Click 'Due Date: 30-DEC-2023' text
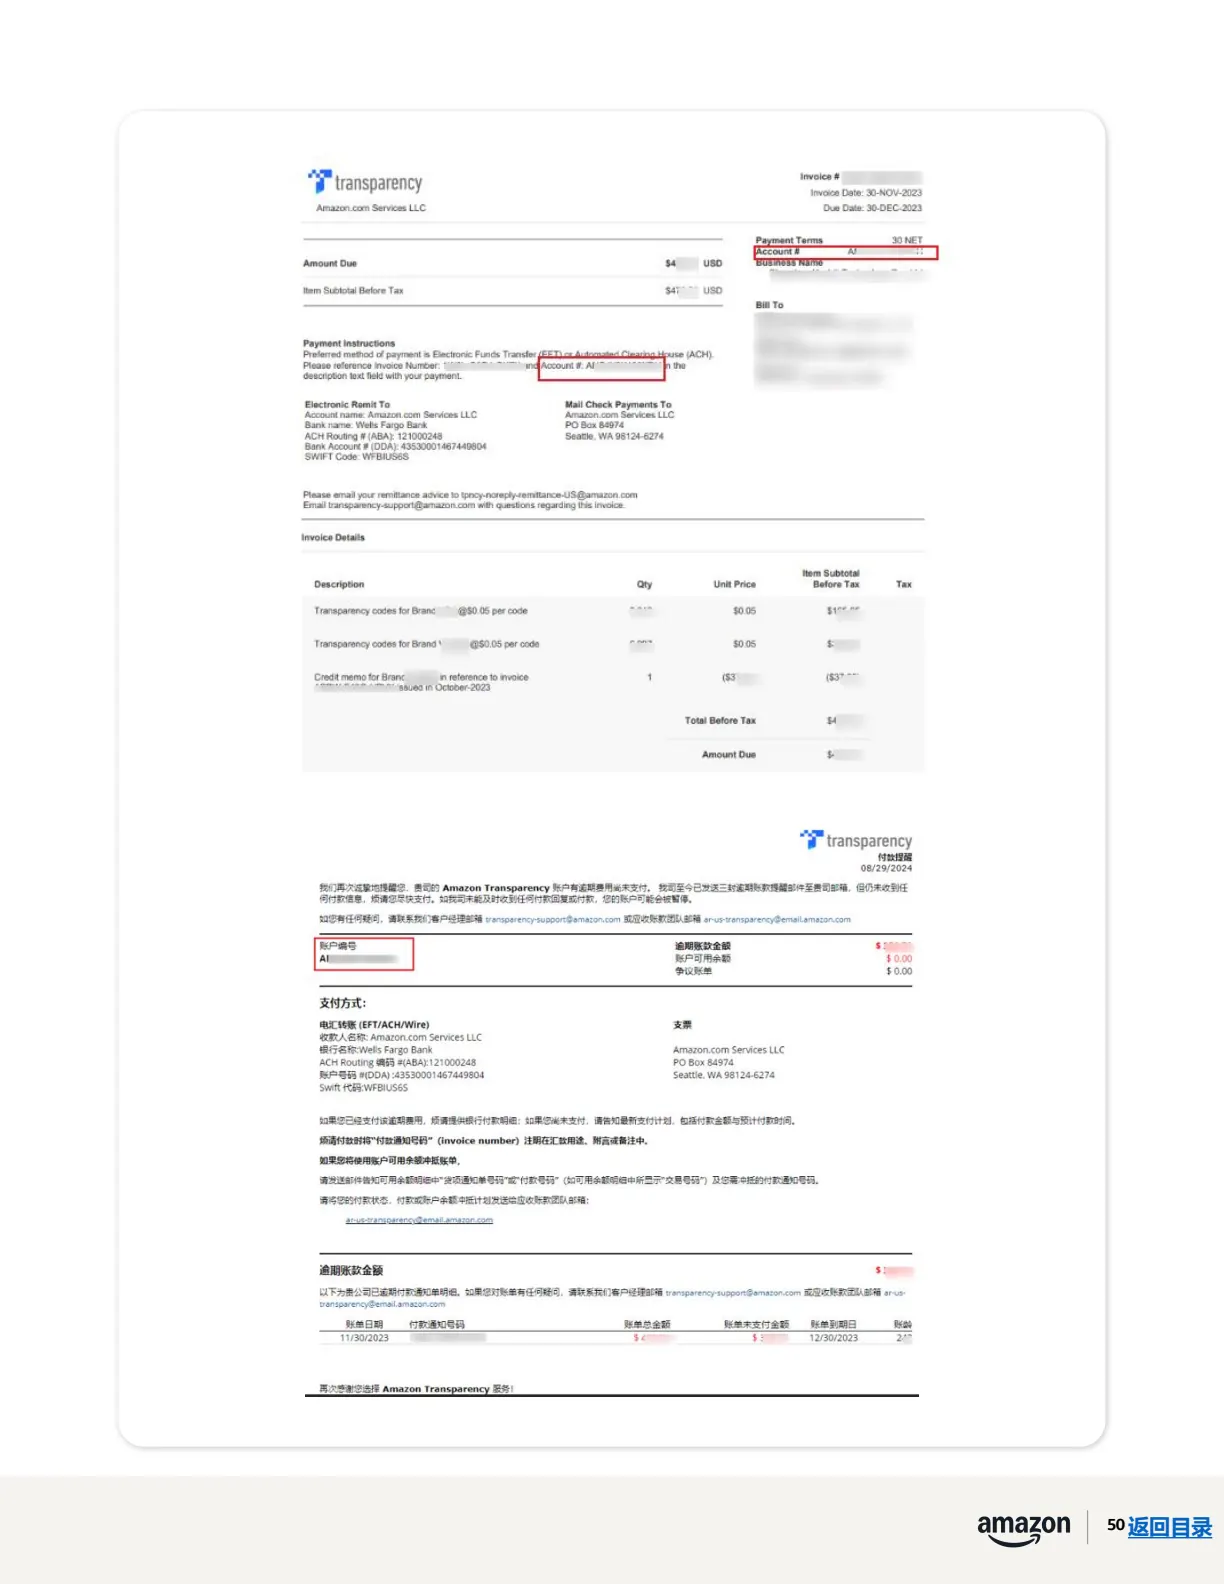The width and height of the screenshot is (1224, 1584). (x=872, y=208)
